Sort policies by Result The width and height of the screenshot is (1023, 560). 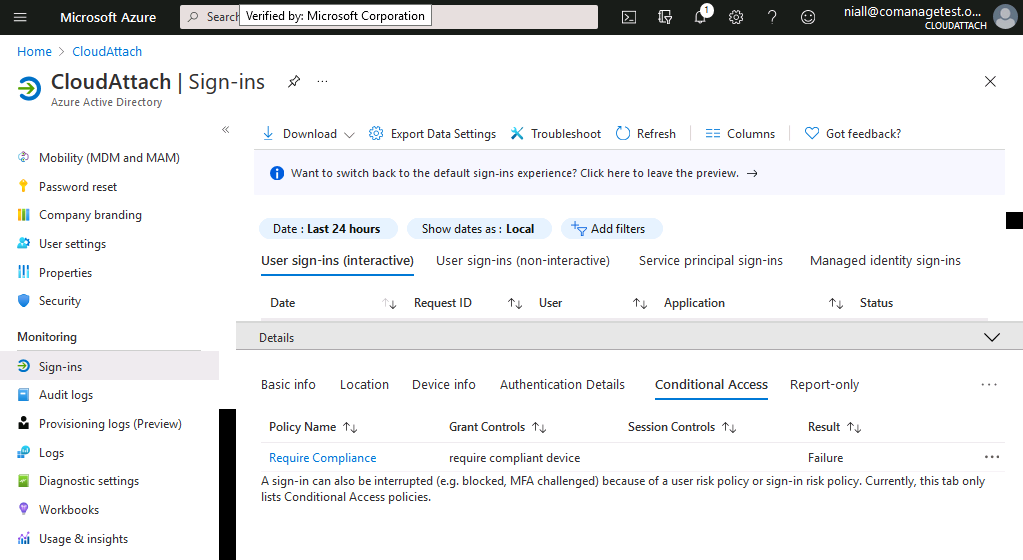point(834,427)
